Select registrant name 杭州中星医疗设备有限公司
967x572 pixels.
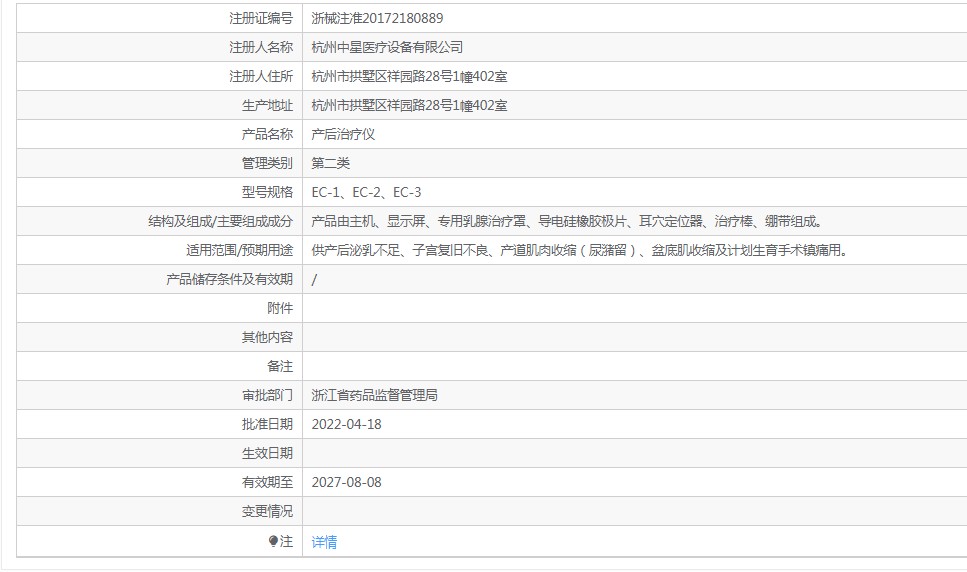click(387, 47)
